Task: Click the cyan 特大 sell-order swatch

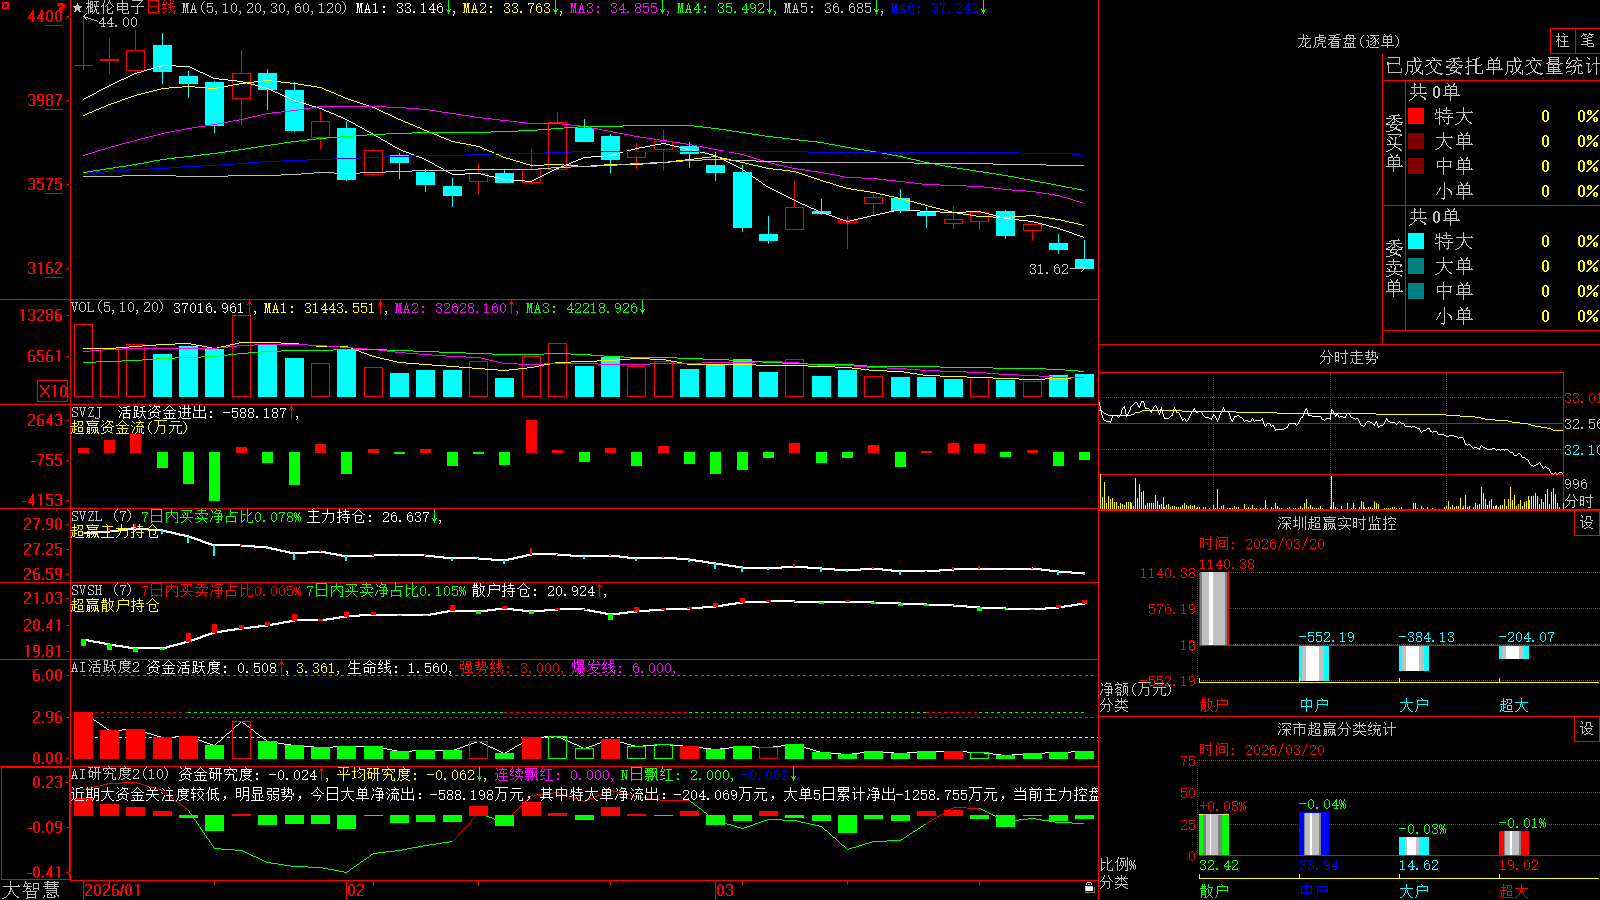Action: click(x=1416, y=241)
